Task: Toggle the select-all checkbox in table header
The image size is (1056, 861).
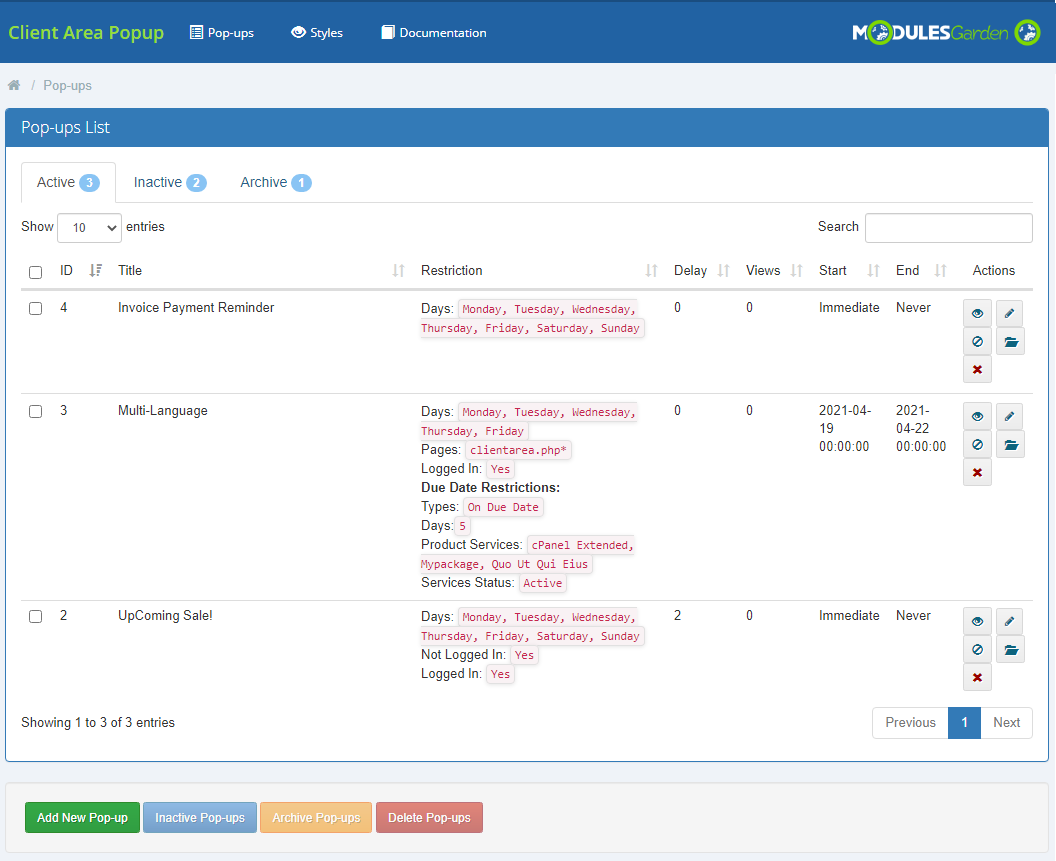Action: tap(36, 272)
